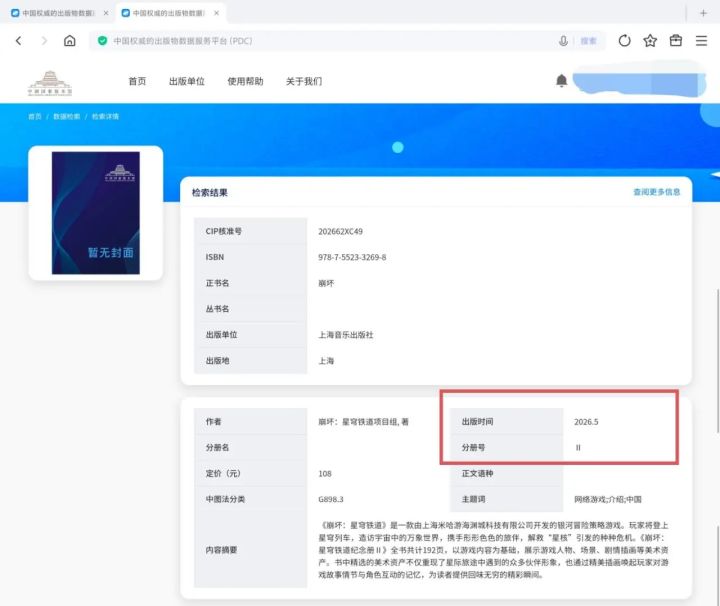Open the 出版单位 navigation item
Viewport: 720px width, 606px height.
[186, 81]
